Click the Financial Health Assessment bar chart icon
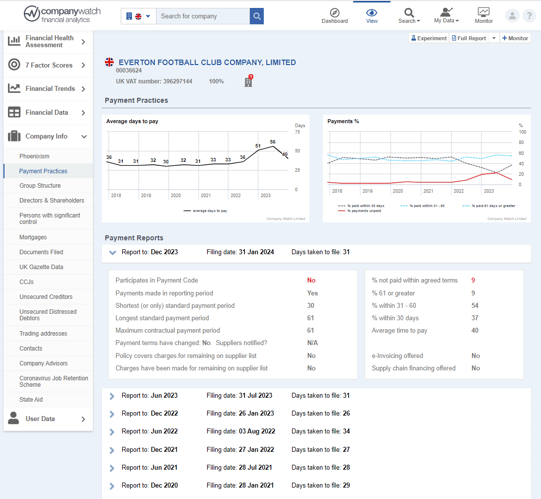 pyautogui.click(x=14, y=41)
